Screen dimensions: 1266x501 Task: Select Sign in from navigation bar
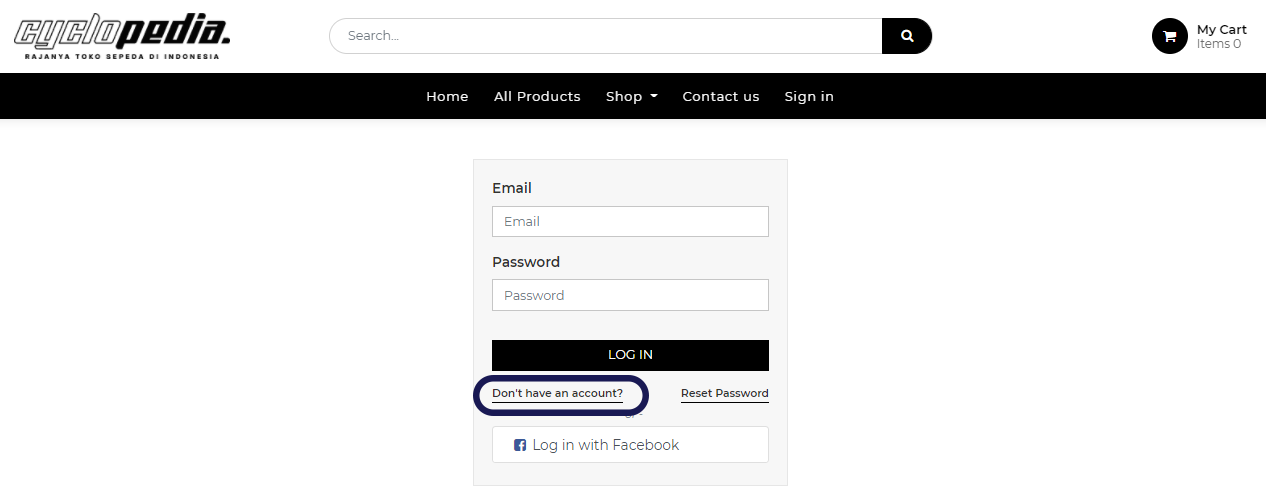tap(809, 97)
